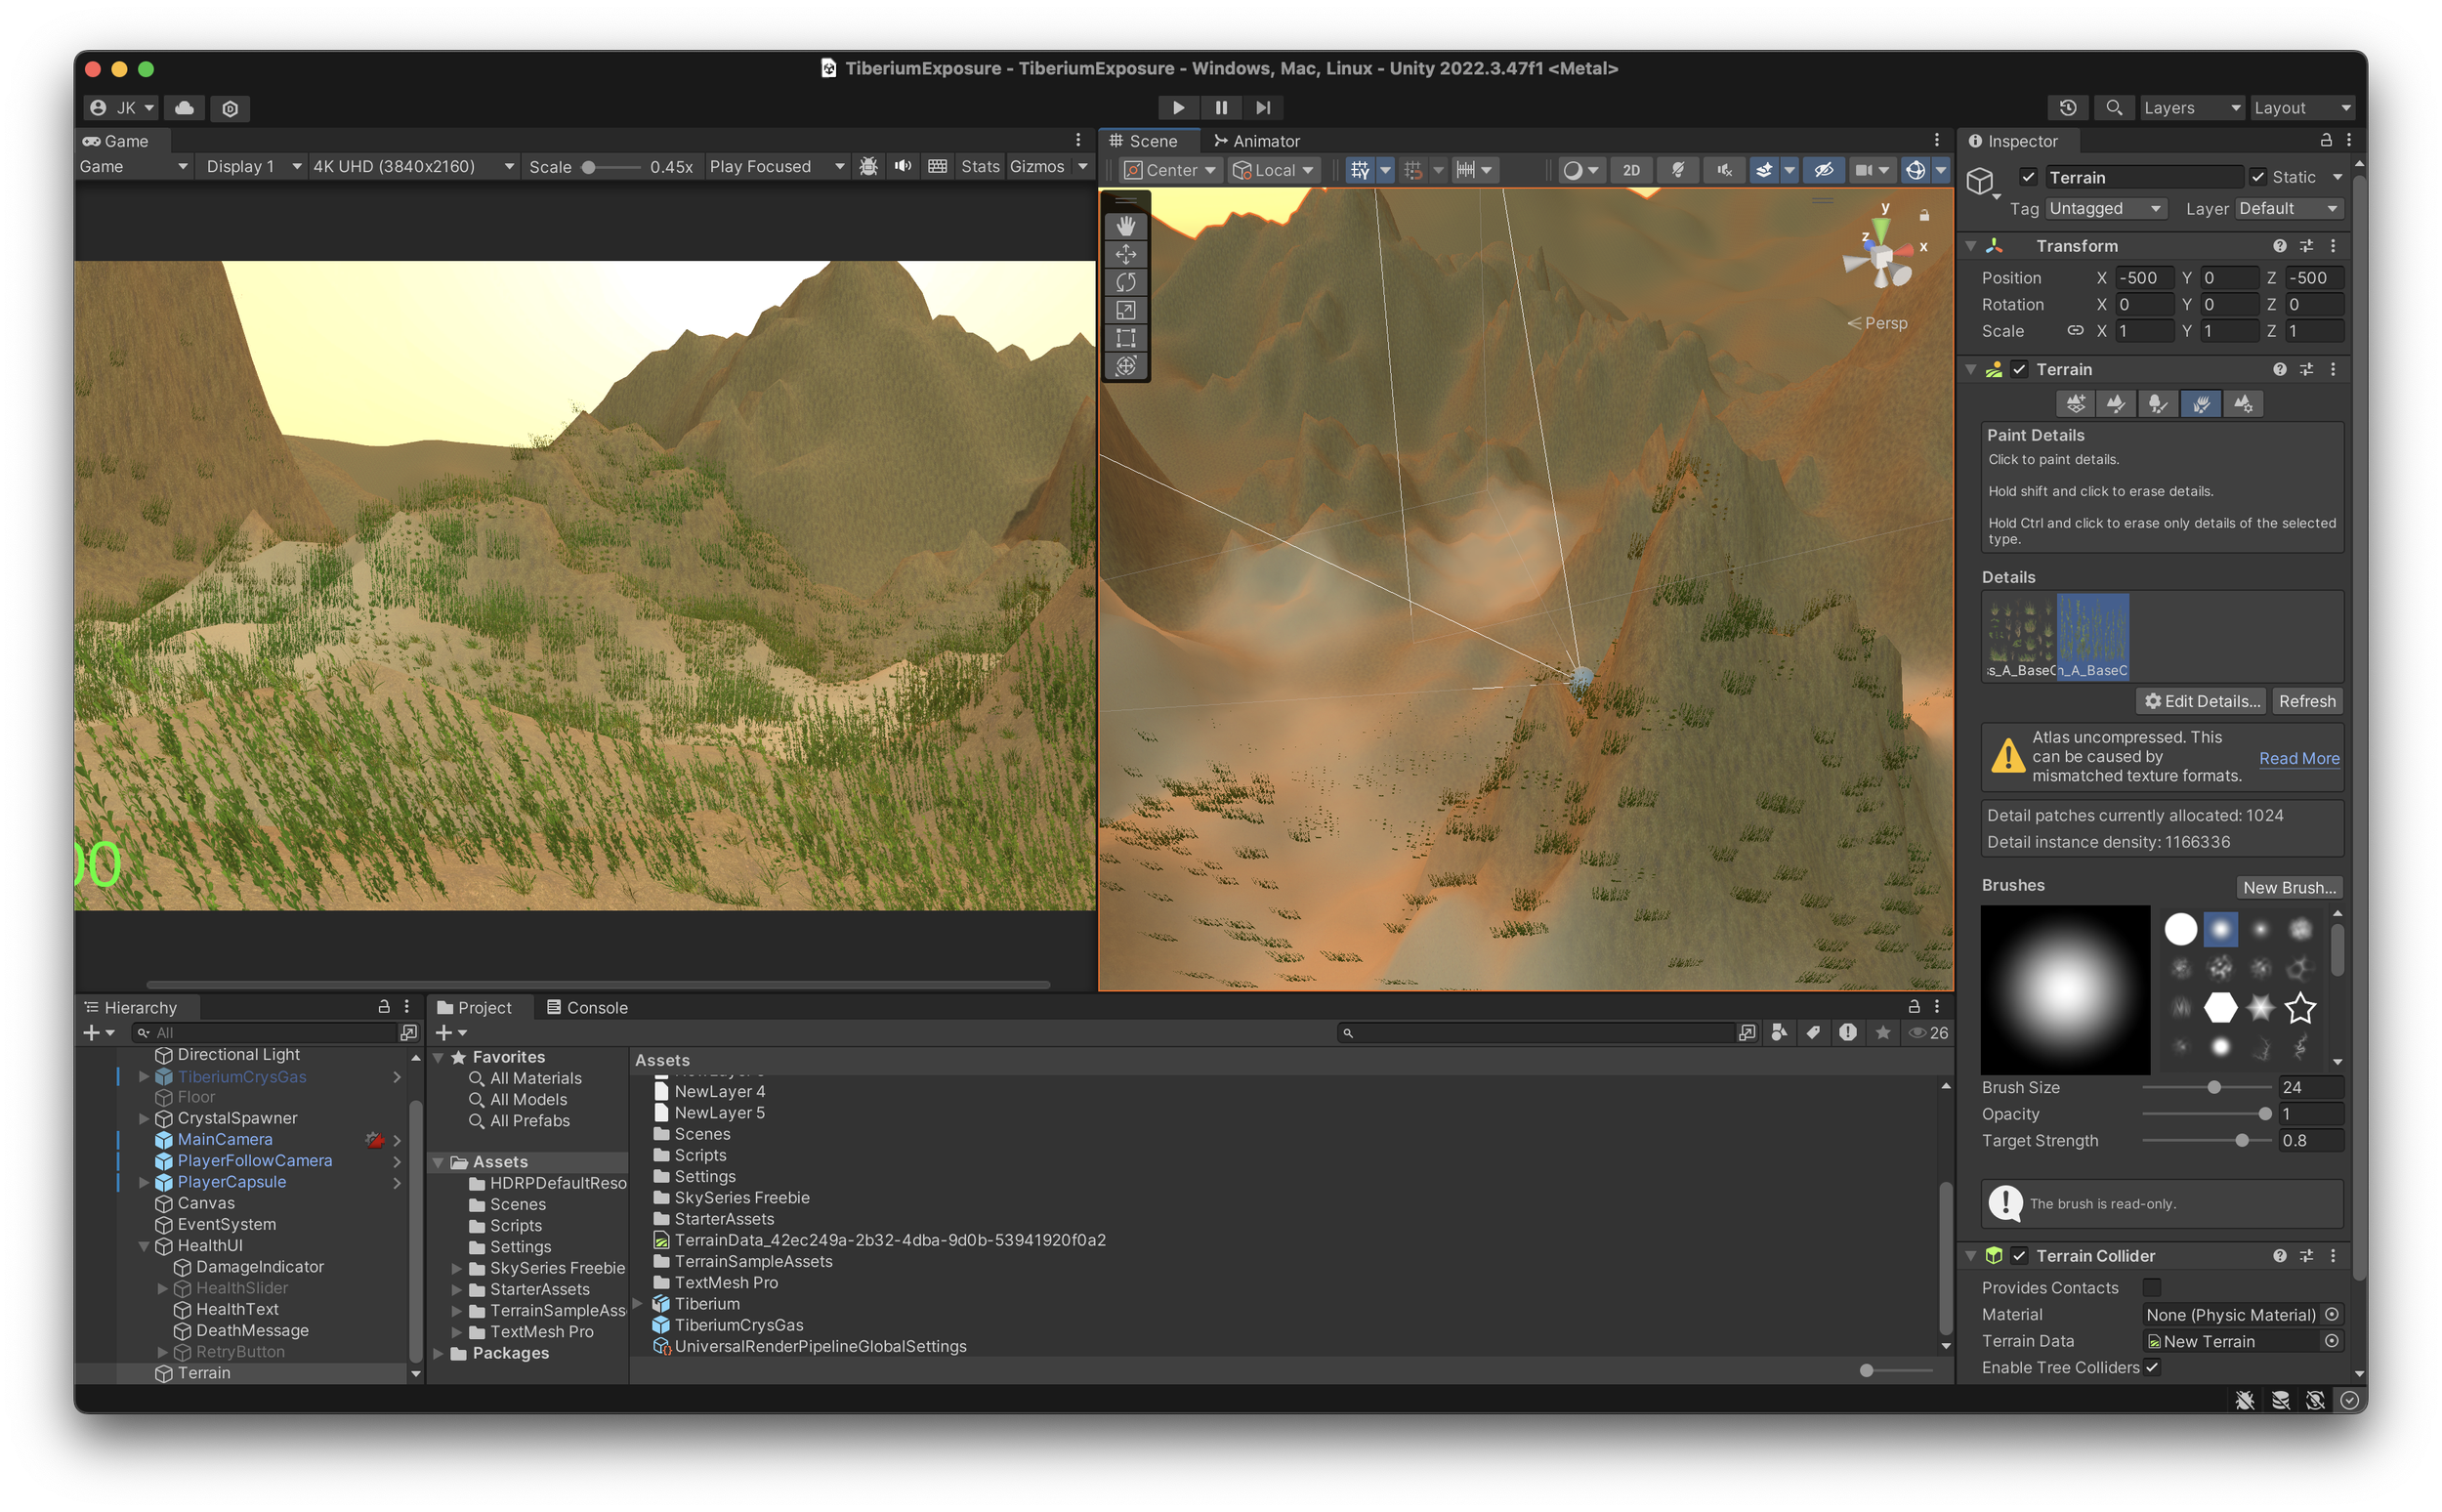Open the Tag Untagged dropdown
The image size is (2442, 1512).
[x=2104, y=208]
